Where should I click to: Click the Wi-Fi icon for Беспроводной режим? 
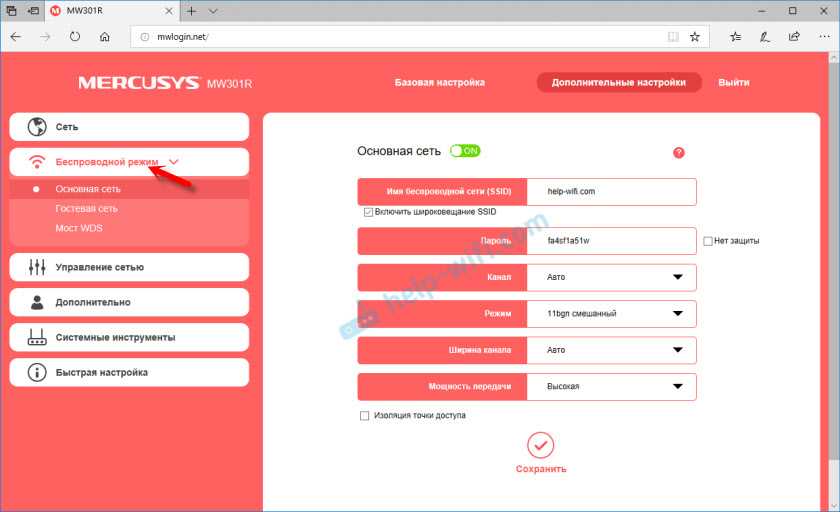(x=38, y=162)
